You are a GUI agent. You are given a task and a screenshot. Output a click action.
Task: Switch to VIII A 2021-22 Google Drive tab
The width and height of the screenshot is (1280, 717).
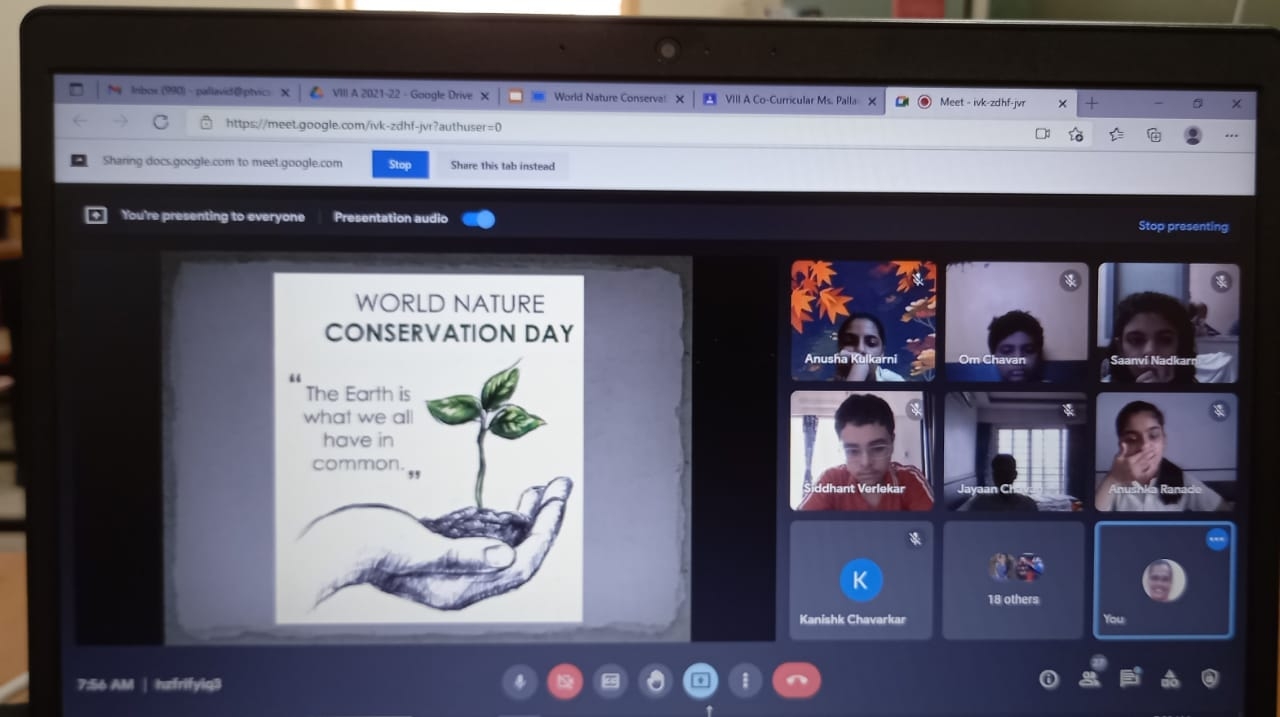(400, 96)
